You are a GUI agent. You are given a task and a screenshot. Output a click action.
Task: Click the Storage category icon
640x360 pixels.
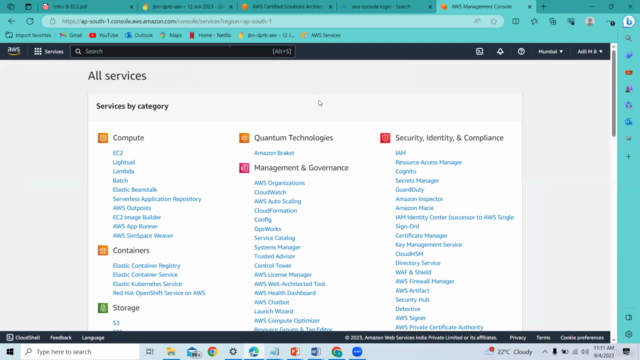(103, 308)
